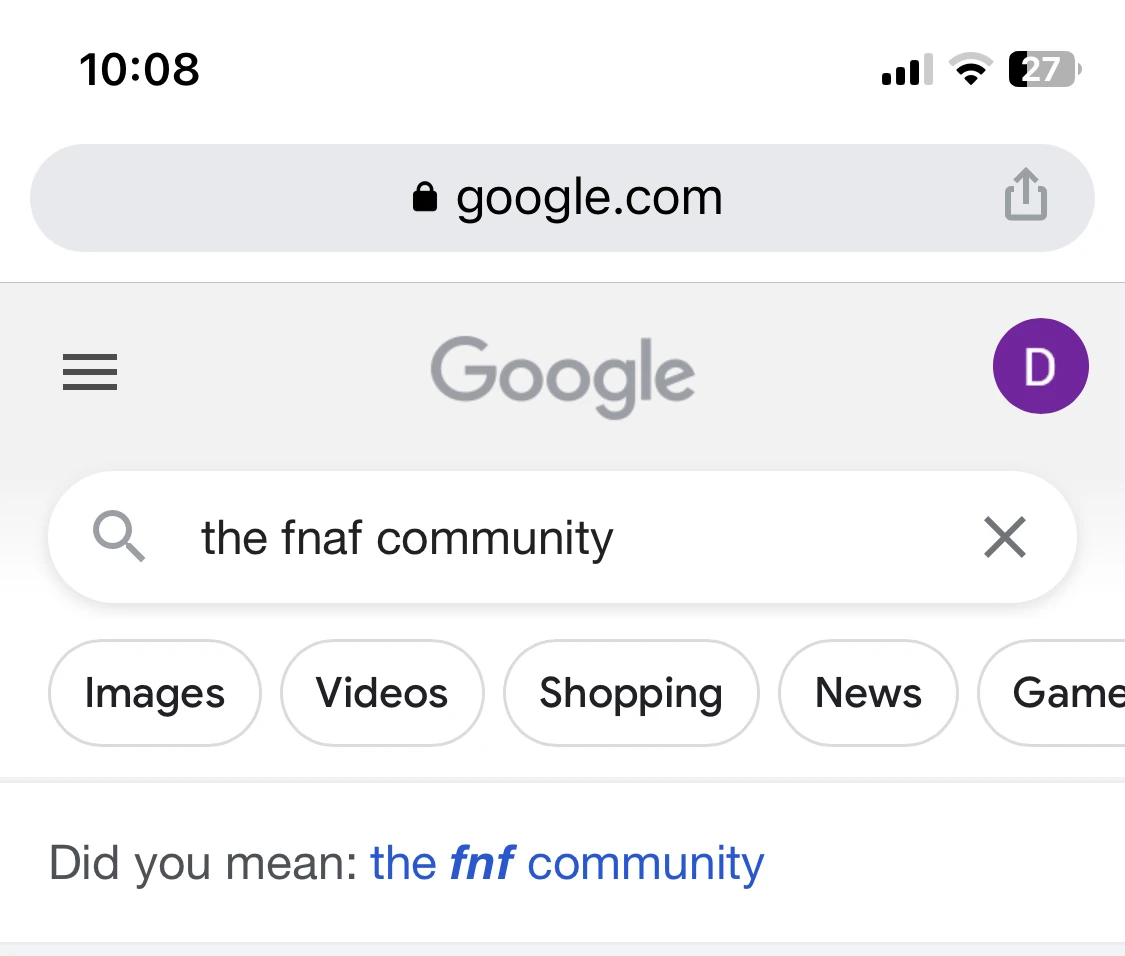
Task: Open the purple D account avatar
Action: click(1040, 366)
